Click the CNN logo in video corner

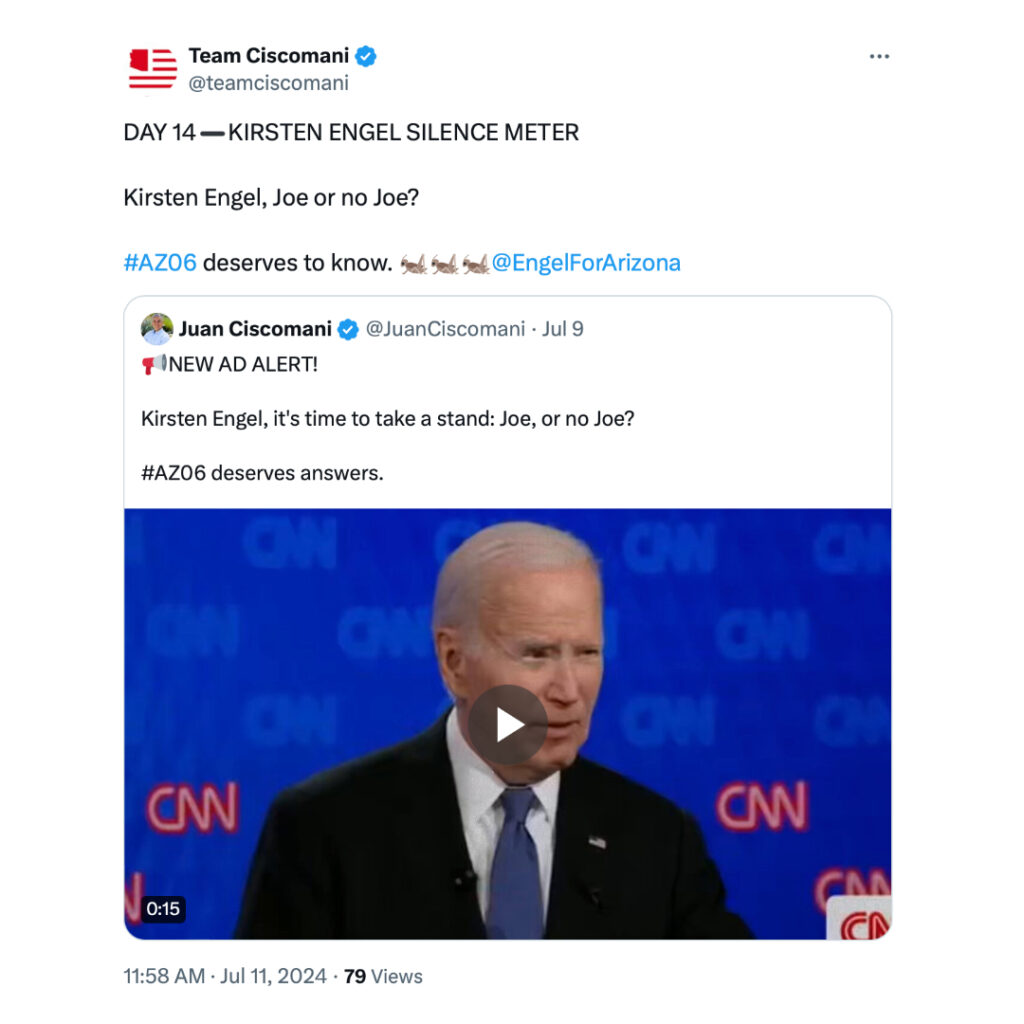(858, 918)
